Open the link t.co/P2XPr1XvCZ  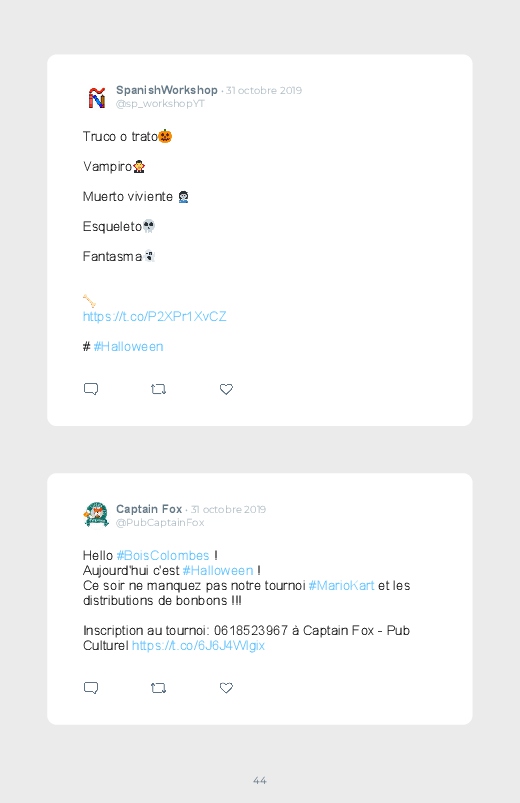point(154,316)
